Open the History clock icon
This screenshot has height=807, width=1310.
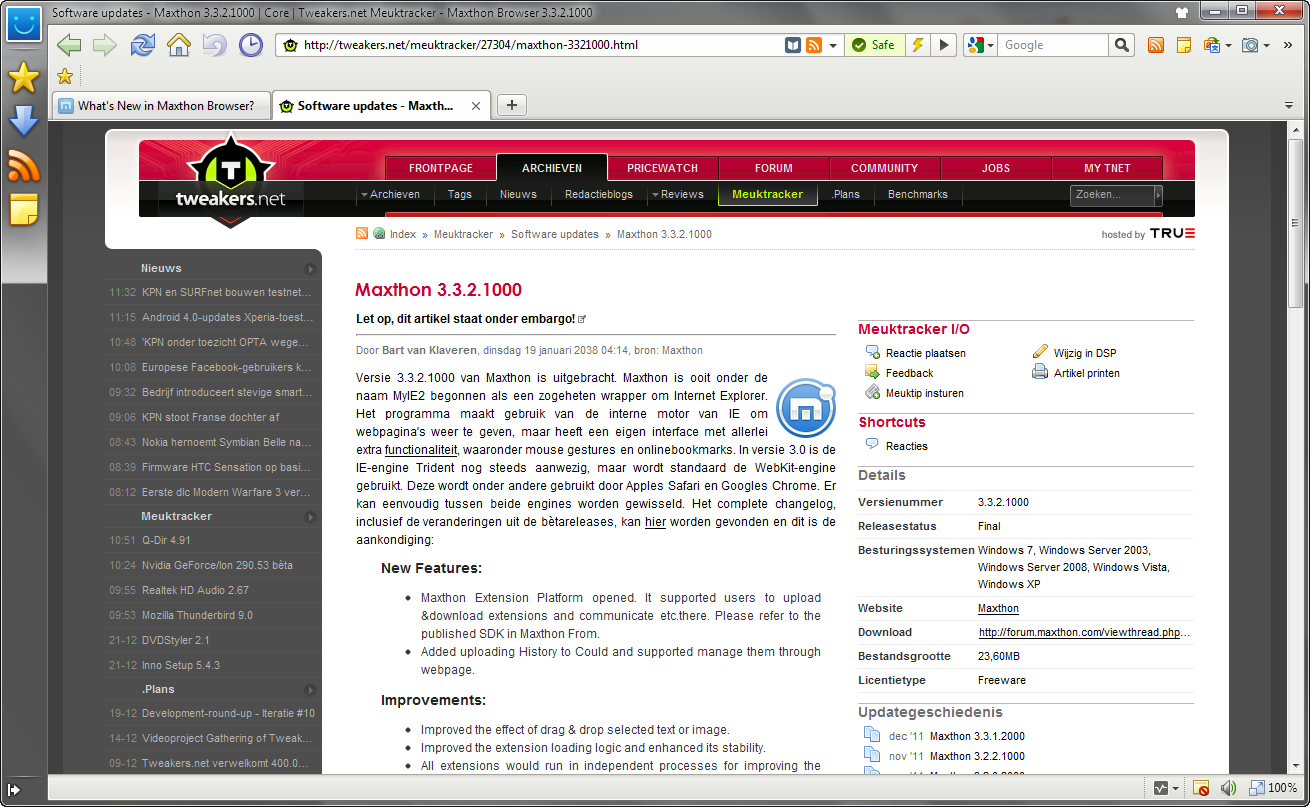[x=250, y=45]
